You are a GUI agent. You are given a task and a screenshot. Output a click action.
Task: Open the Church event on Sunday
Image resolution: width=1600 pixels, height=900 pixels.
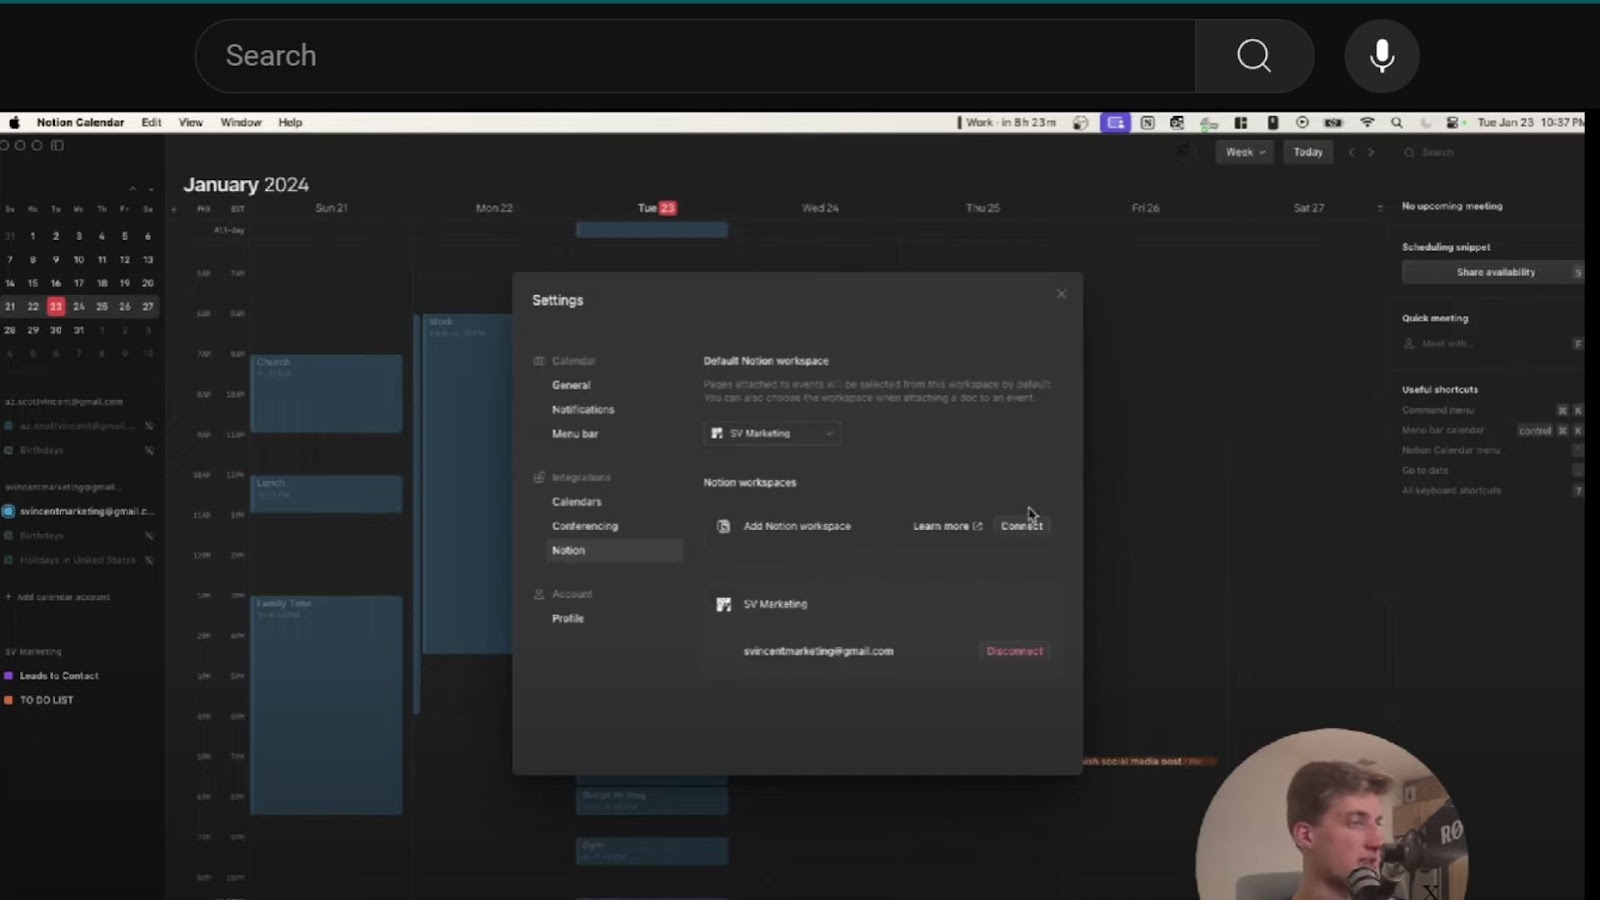(x=327, y=393)
